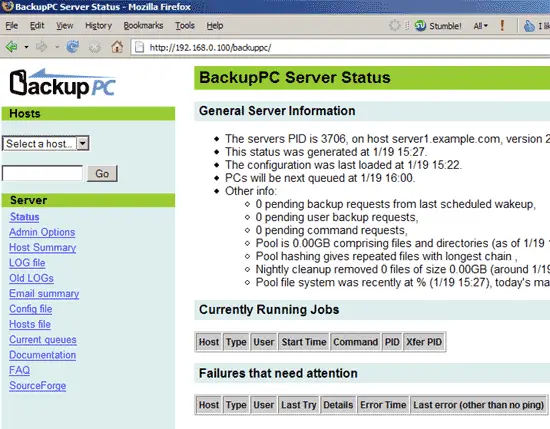The width and height of the screenshot is (550, 429).
Task: Click the Stop loading icon
Action: coord(95,47)
